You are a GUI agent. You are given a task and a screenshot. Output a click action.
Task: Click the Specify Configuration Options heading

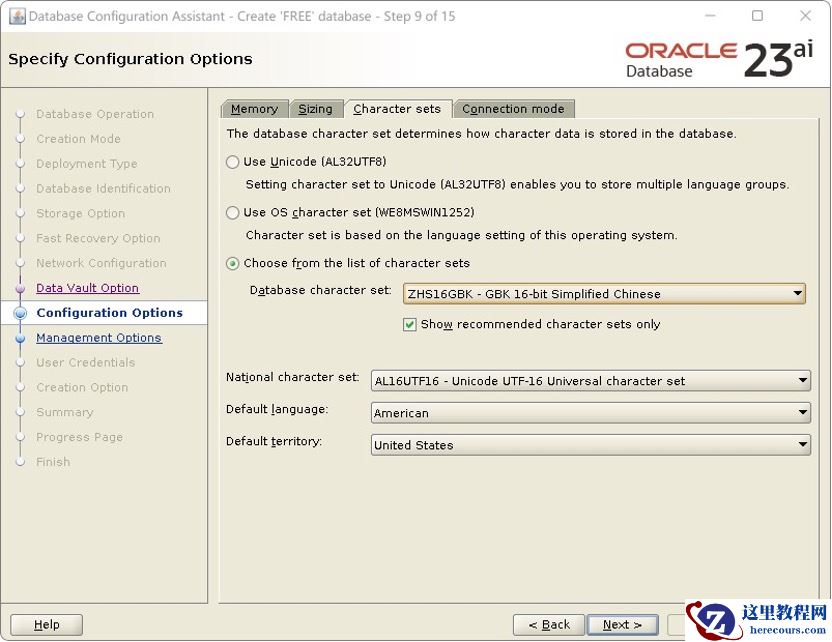click(130, 59)
